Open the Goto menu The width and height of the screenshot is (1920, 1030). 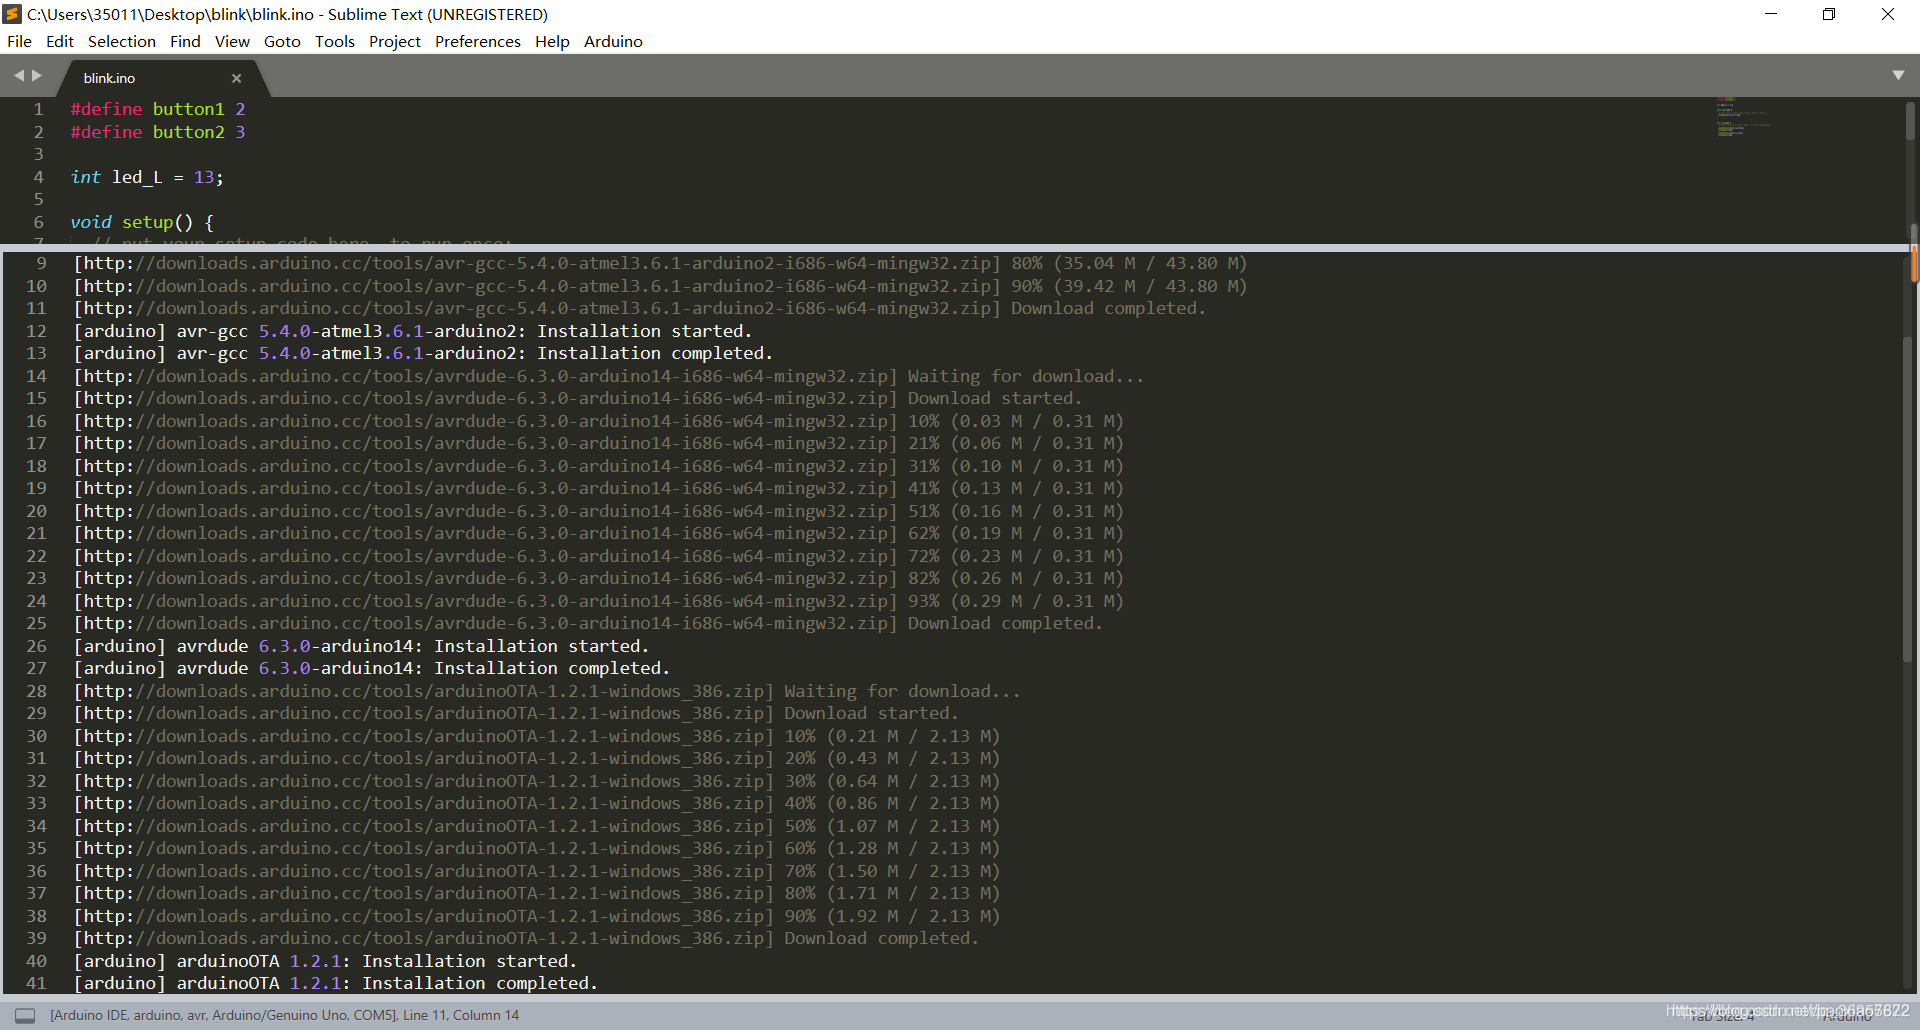282,41
